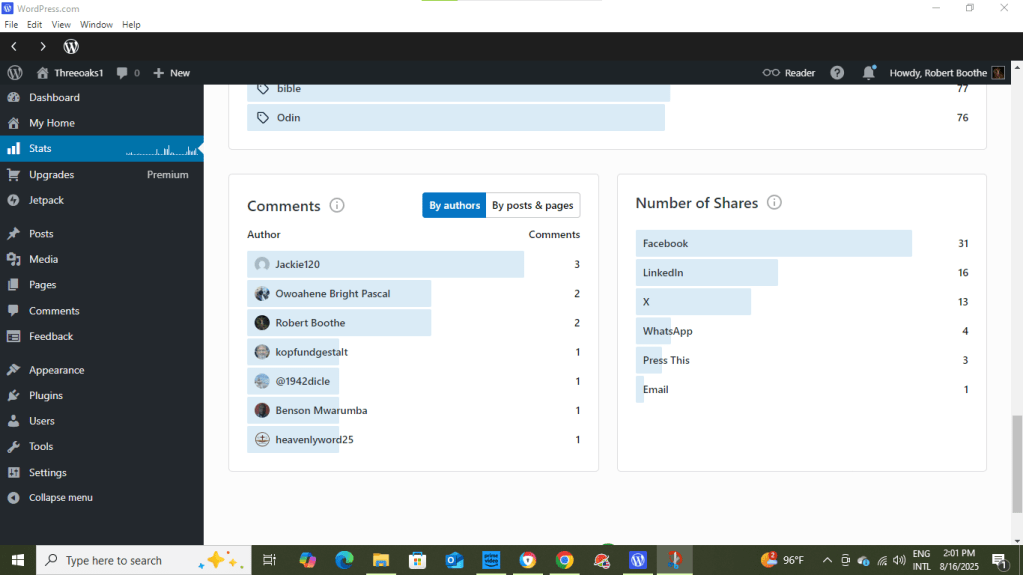Open the help question mark icon
The image size is (1023, 575).
tap(837, 73)
